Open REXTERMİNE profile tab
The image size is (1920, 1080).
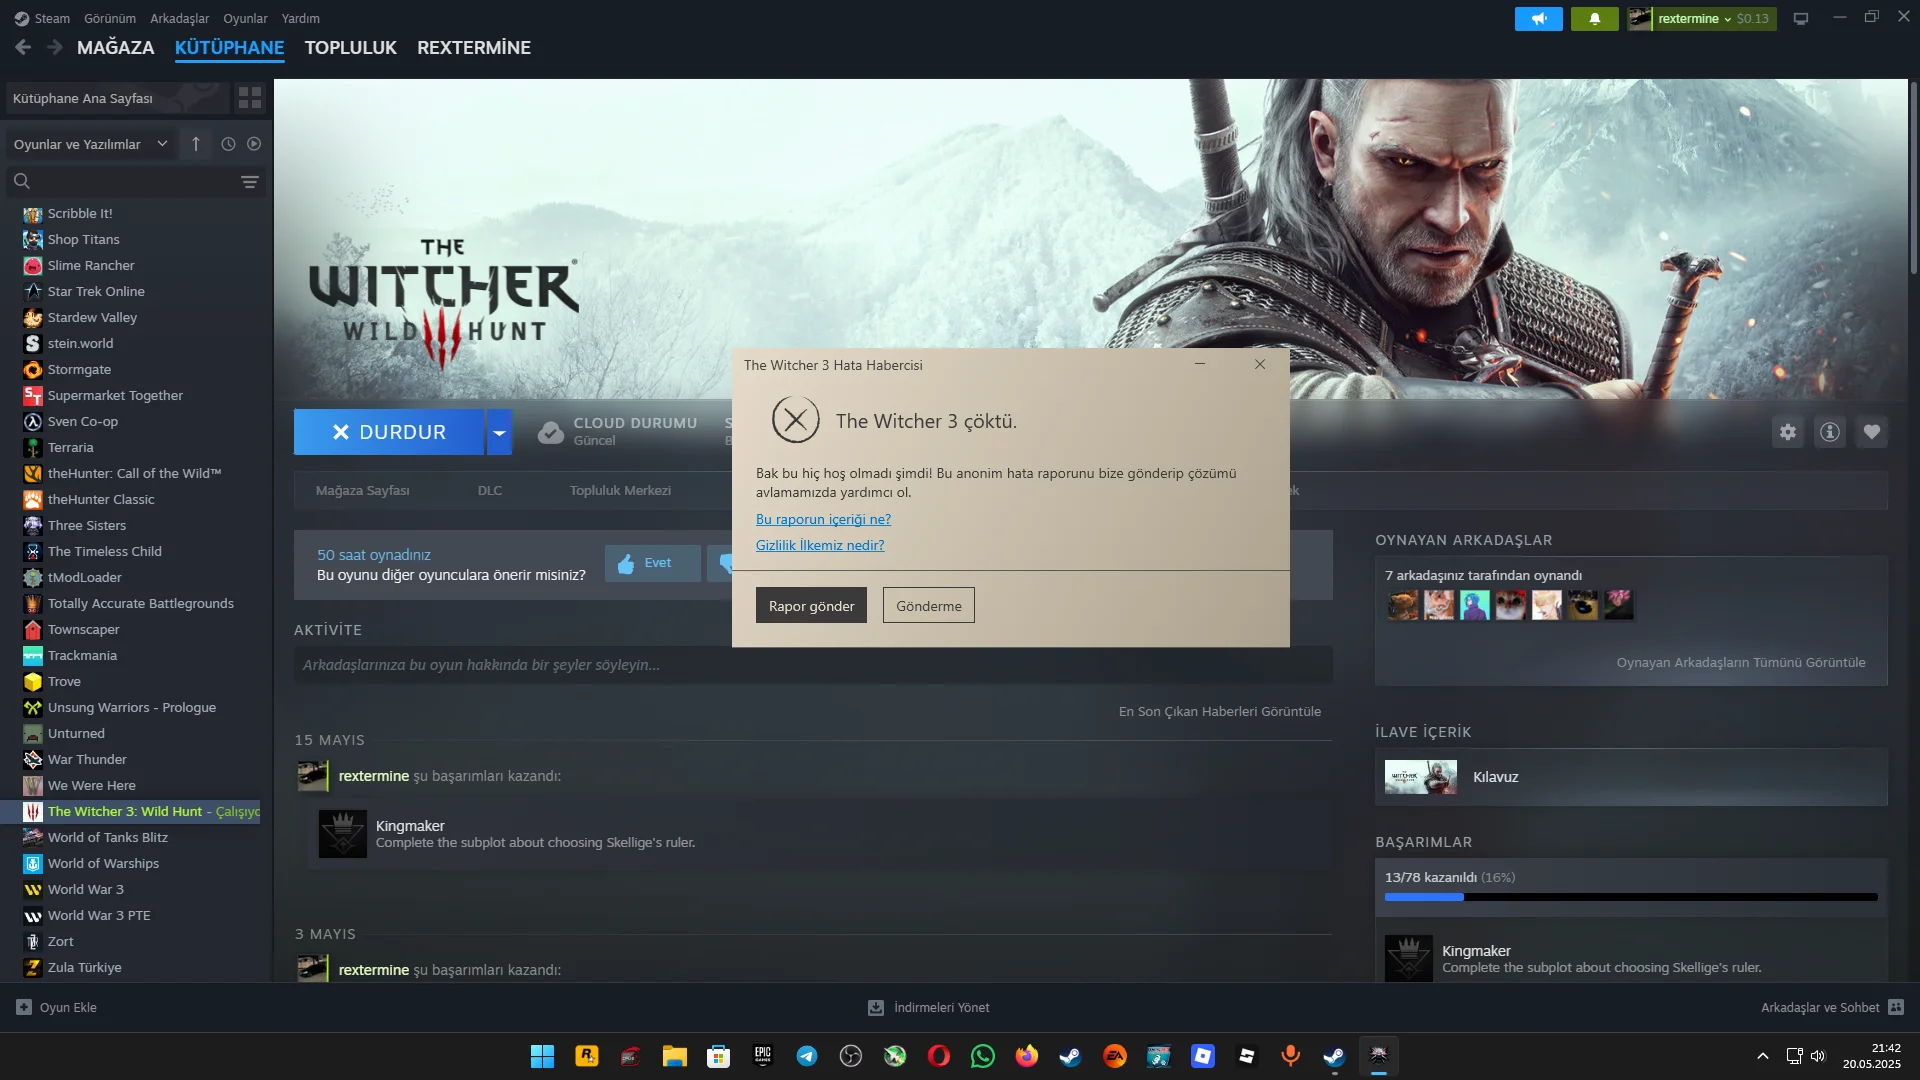pos(474,47)
